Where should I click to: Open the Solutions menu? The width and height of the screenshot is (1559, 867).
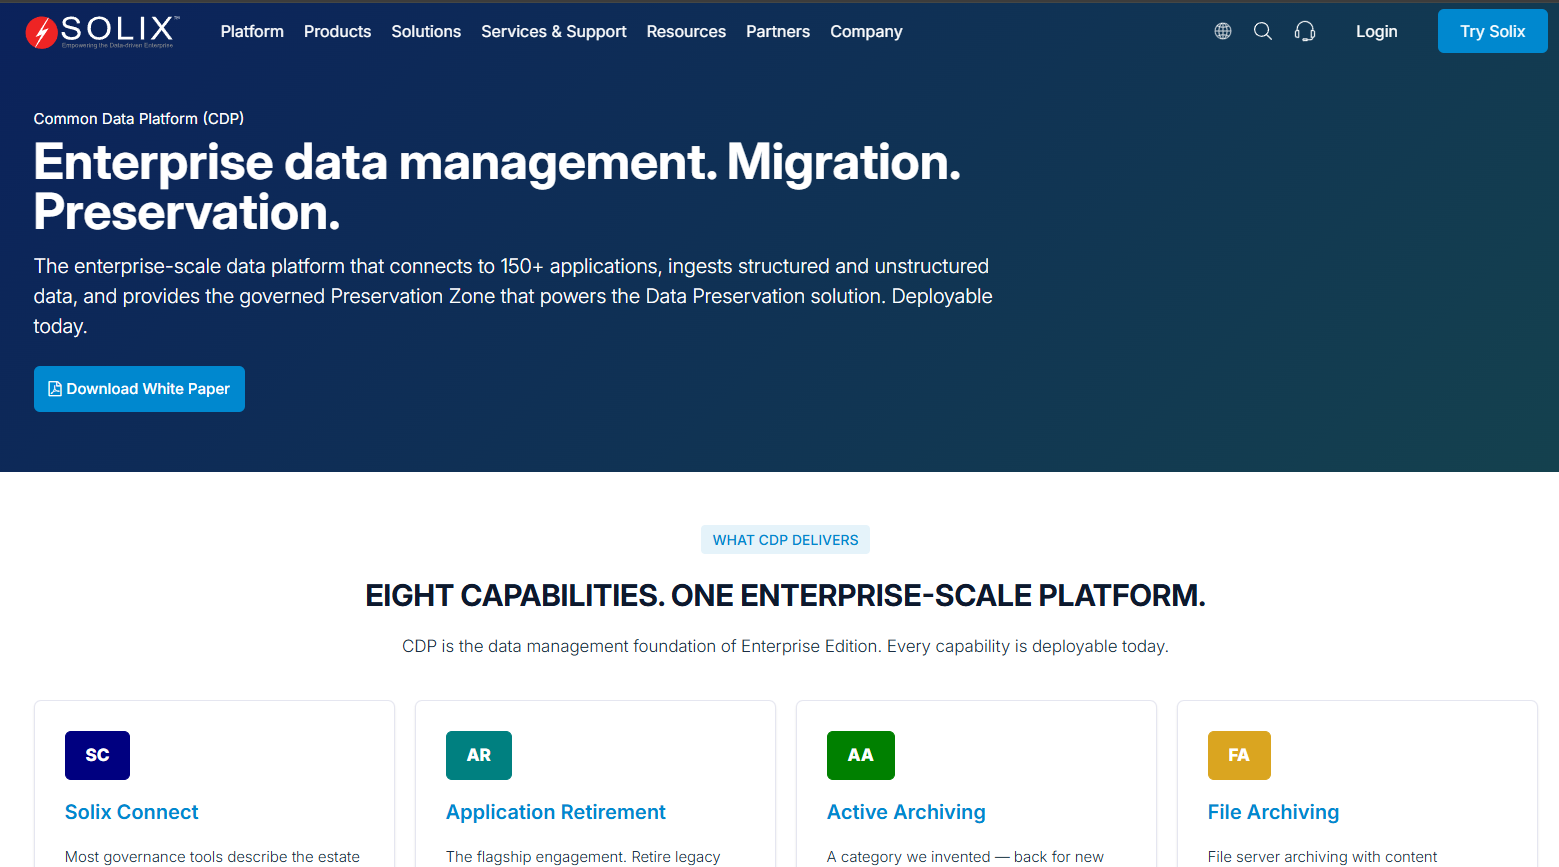[426, 31]
